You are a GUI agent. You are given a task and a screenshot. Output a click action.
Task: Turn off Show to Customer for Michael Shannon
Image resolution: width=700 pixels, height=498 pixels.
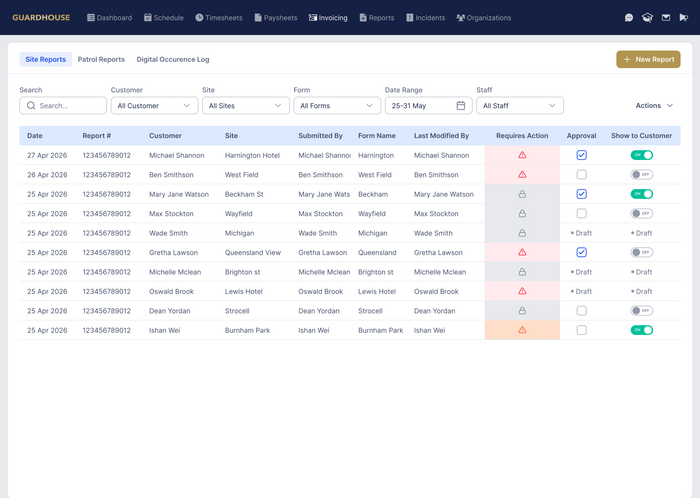point(642,155)
